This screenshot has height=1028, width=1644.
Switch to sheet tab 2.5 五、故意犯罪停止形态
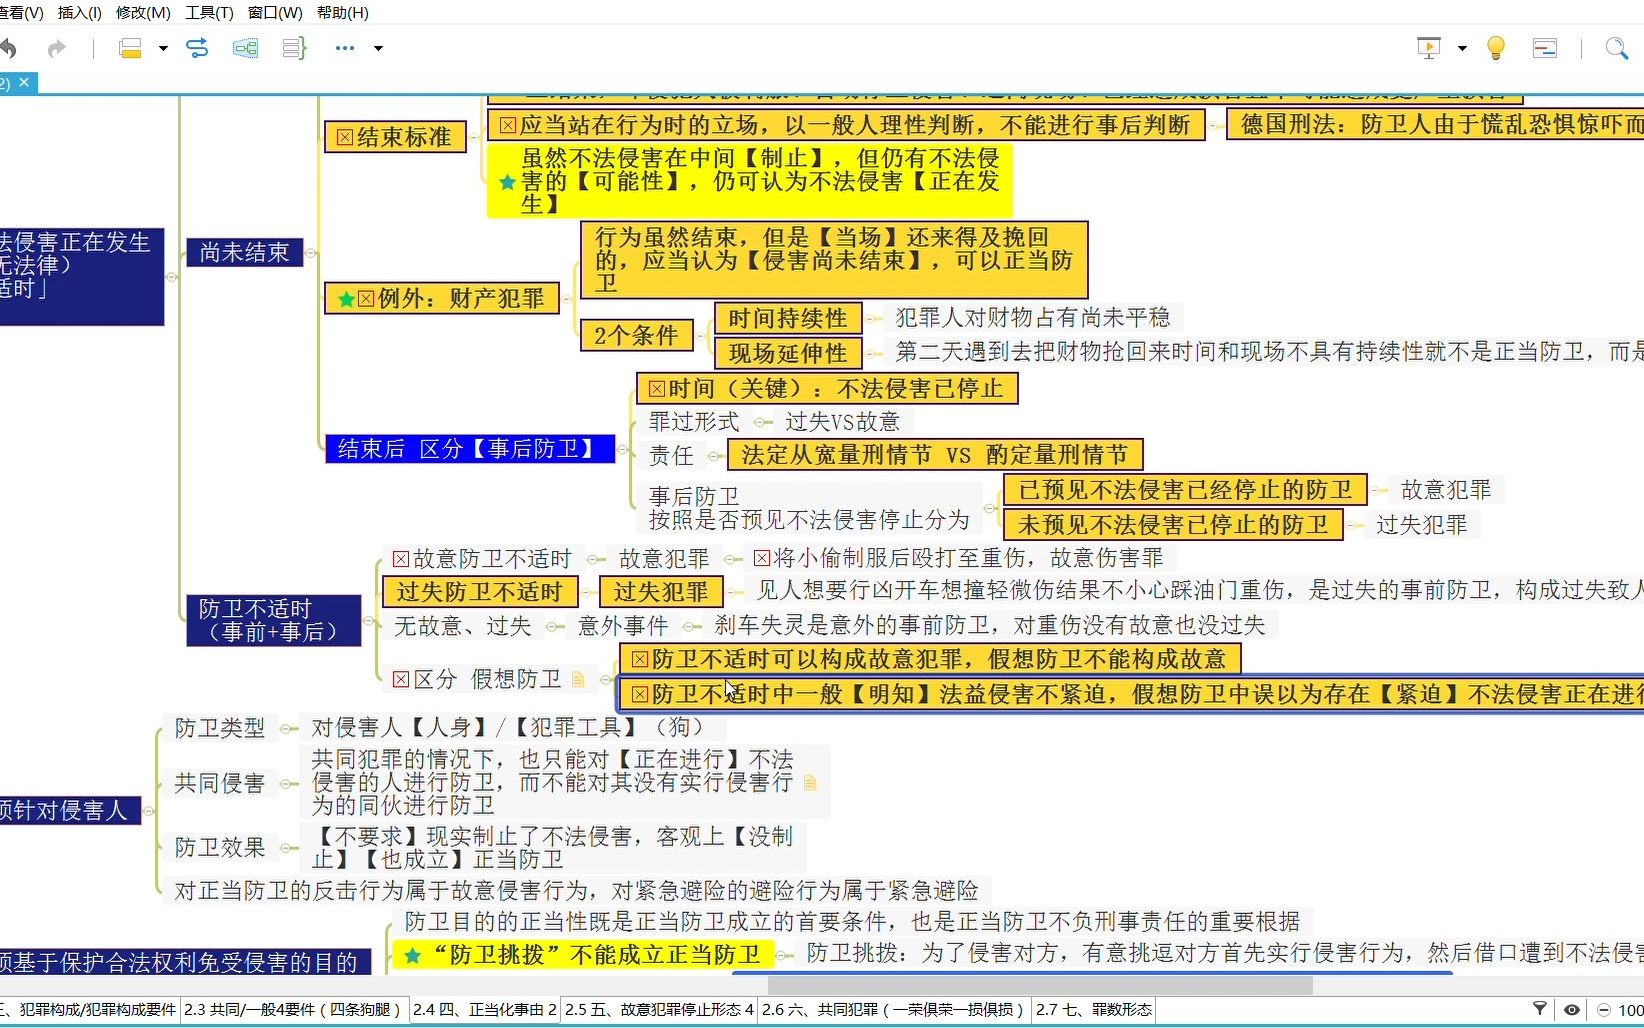[x=659, y=1010]
